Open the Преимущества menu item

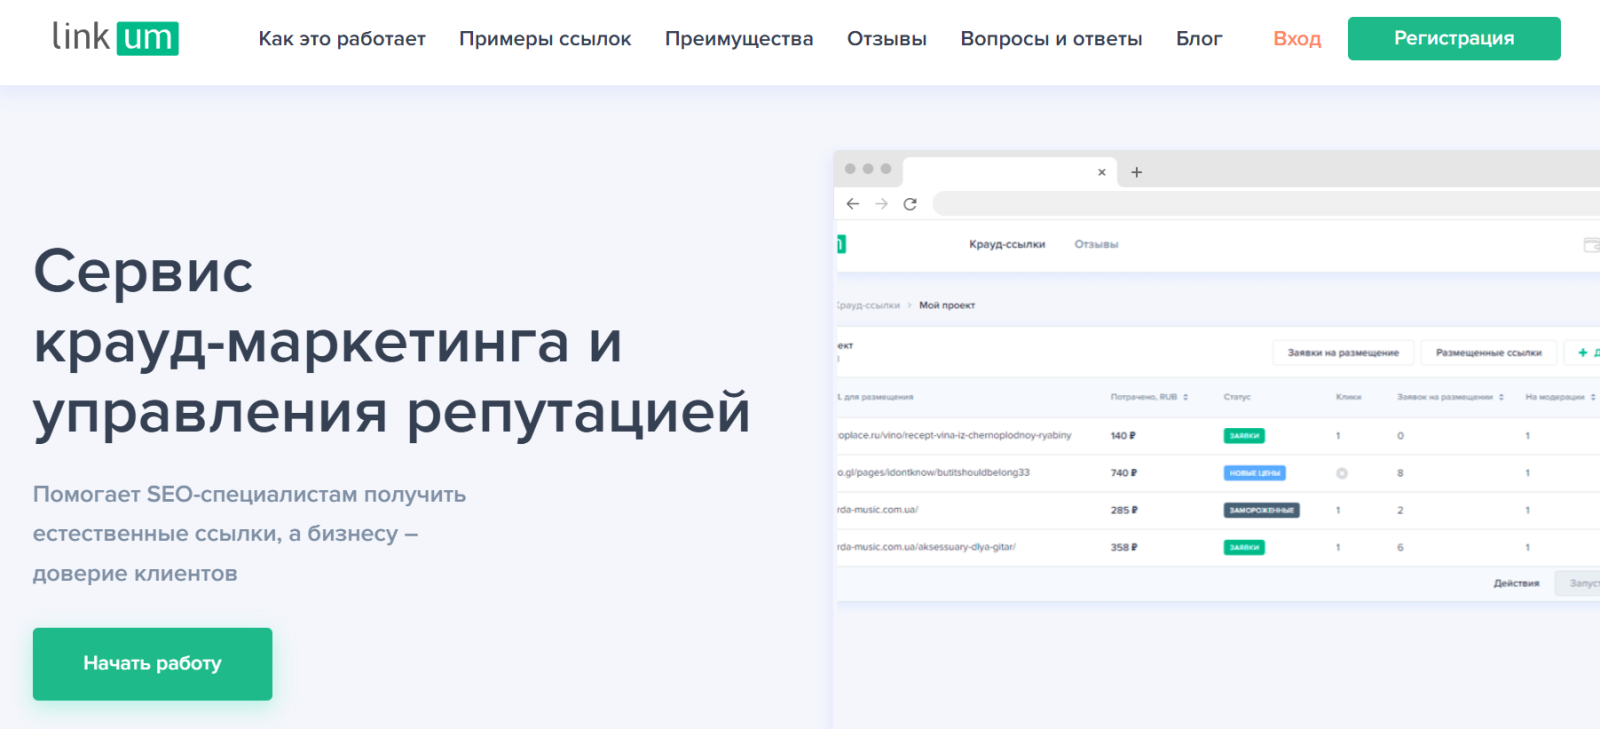coord(739,39)
